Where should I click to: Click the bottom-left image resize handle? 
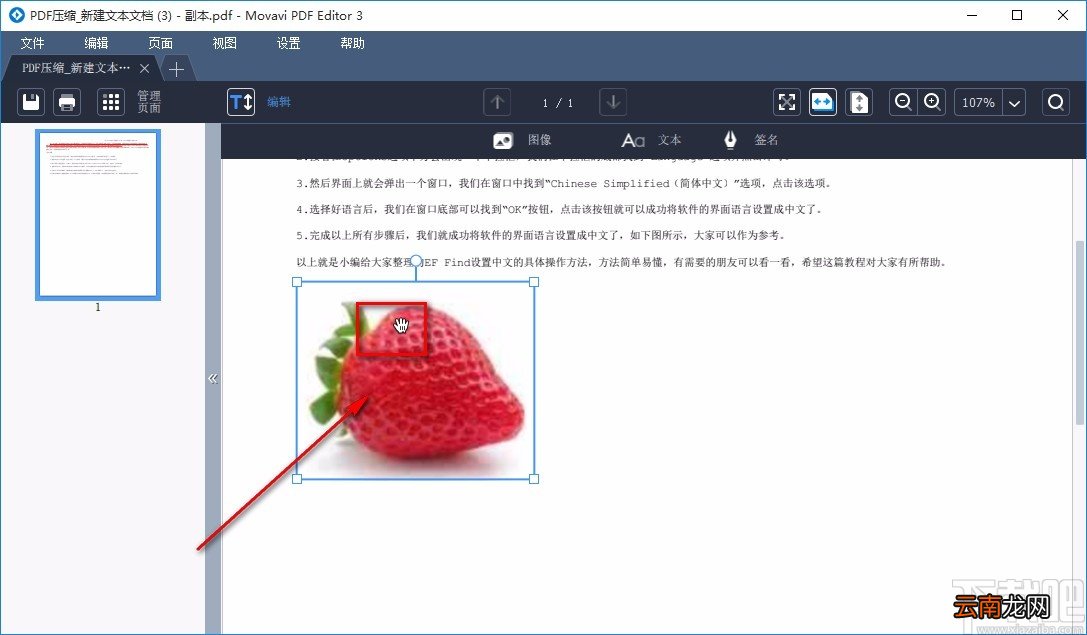tap(297, 479)
